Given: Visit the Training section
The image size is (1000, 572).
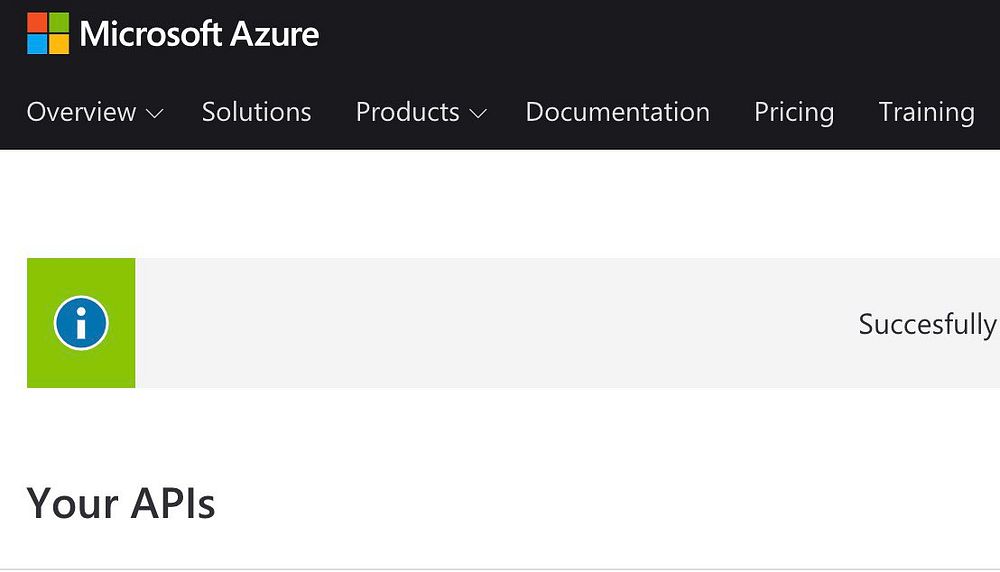Looking at the screenshot, I should (926, 112).
